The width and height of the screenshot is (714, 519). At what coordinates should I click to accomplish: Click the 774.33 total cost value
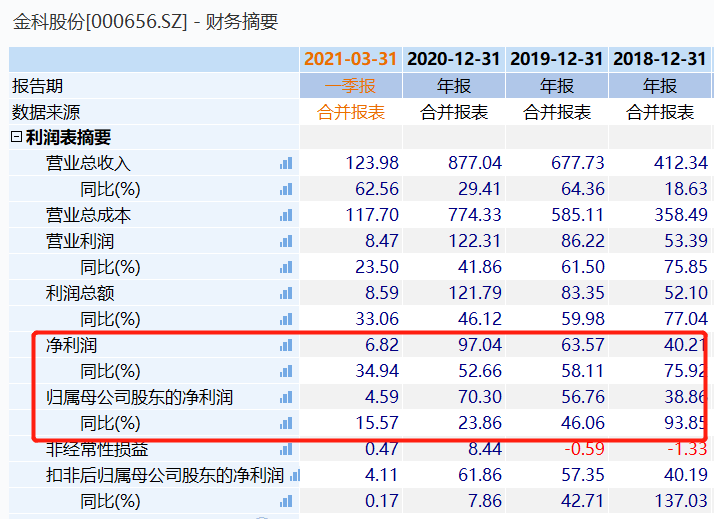pyautogui.click(x=475, y=215)
